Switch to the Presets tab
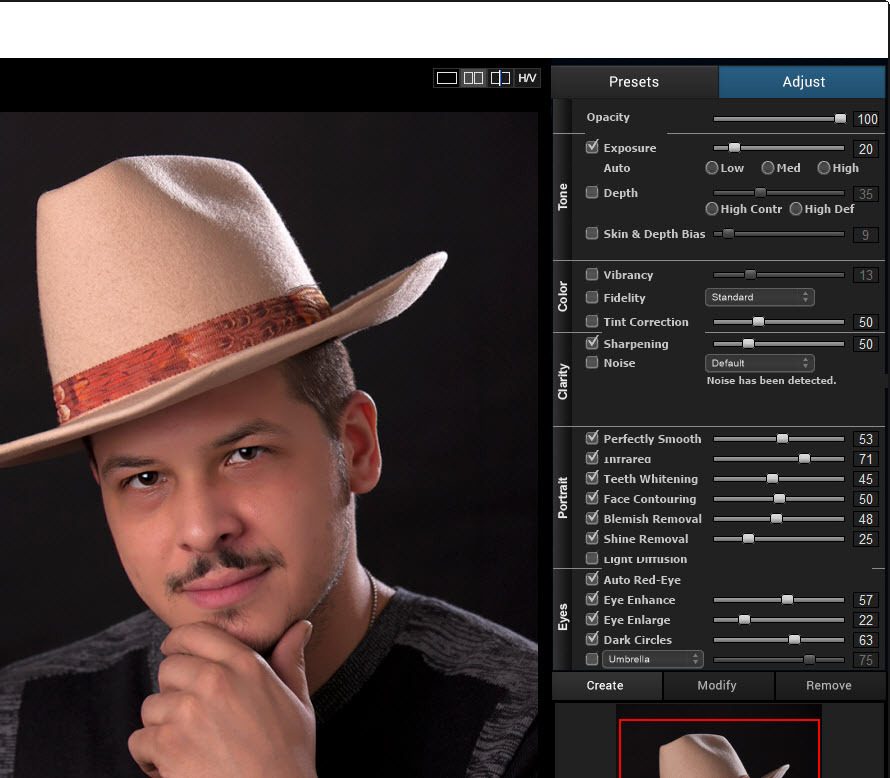 click(x=634, y=82)
